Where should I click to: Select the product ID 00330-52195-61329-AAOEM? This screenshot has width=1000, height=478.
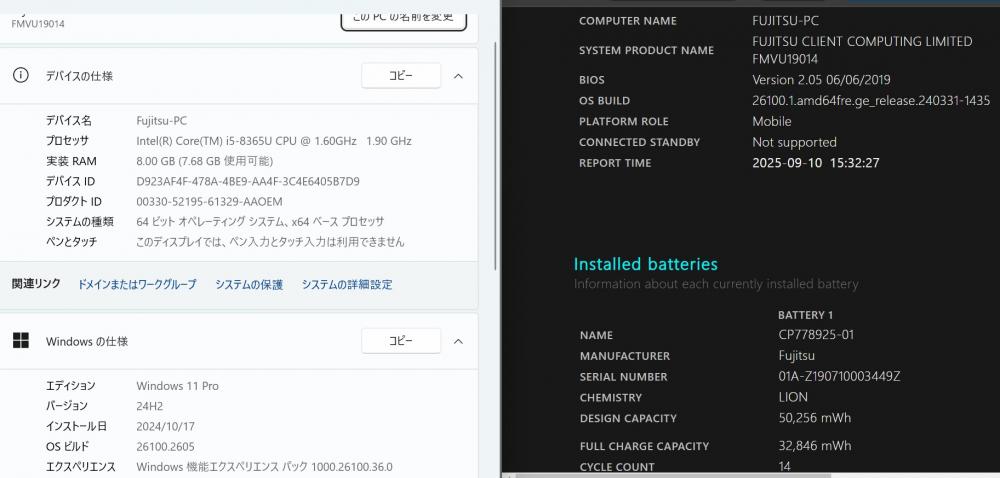click(x=209, y=202)
